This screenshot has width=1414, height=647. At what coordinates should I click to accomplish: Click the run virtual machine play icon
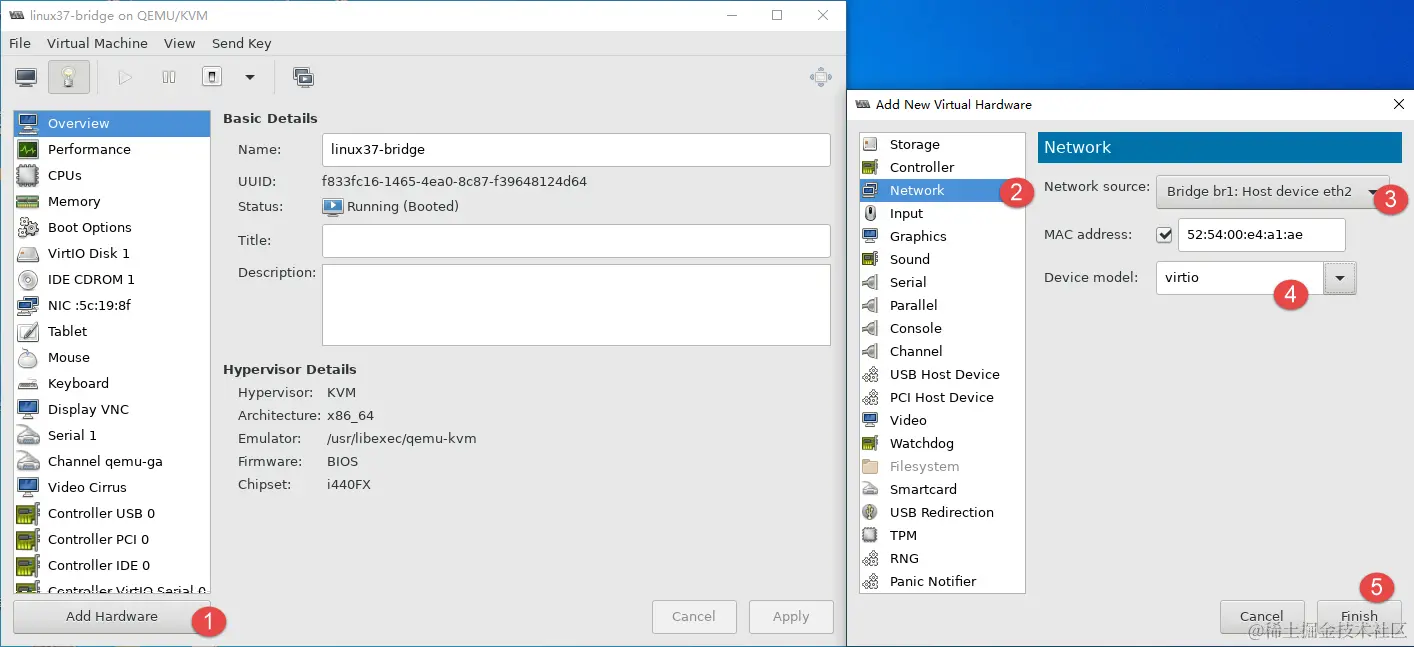coord(125,77)
